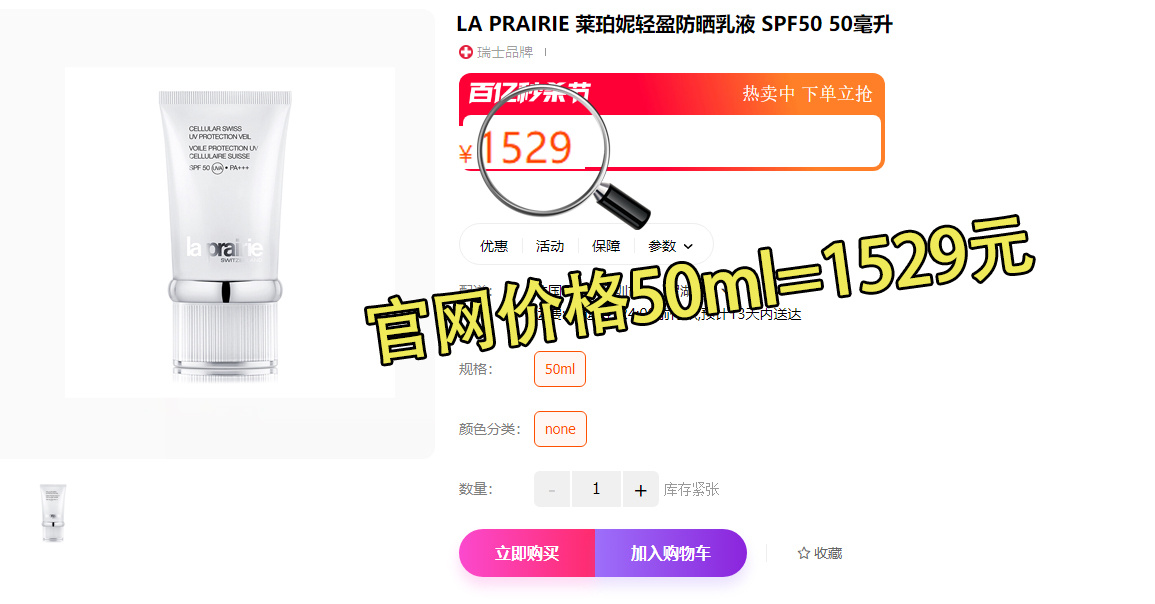The height and width of the screenshot is (604, 1155).
Task: Open the main sunscreen product image
Action: (x=230, y=233)
